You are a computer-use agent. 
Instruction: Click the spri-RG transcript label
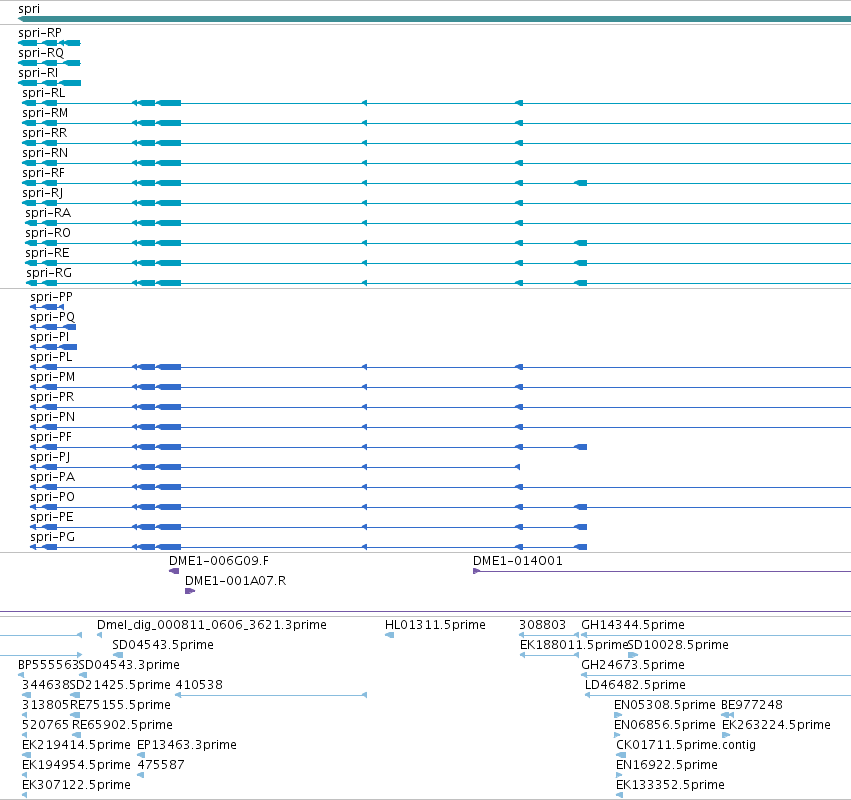click(49, 273)
